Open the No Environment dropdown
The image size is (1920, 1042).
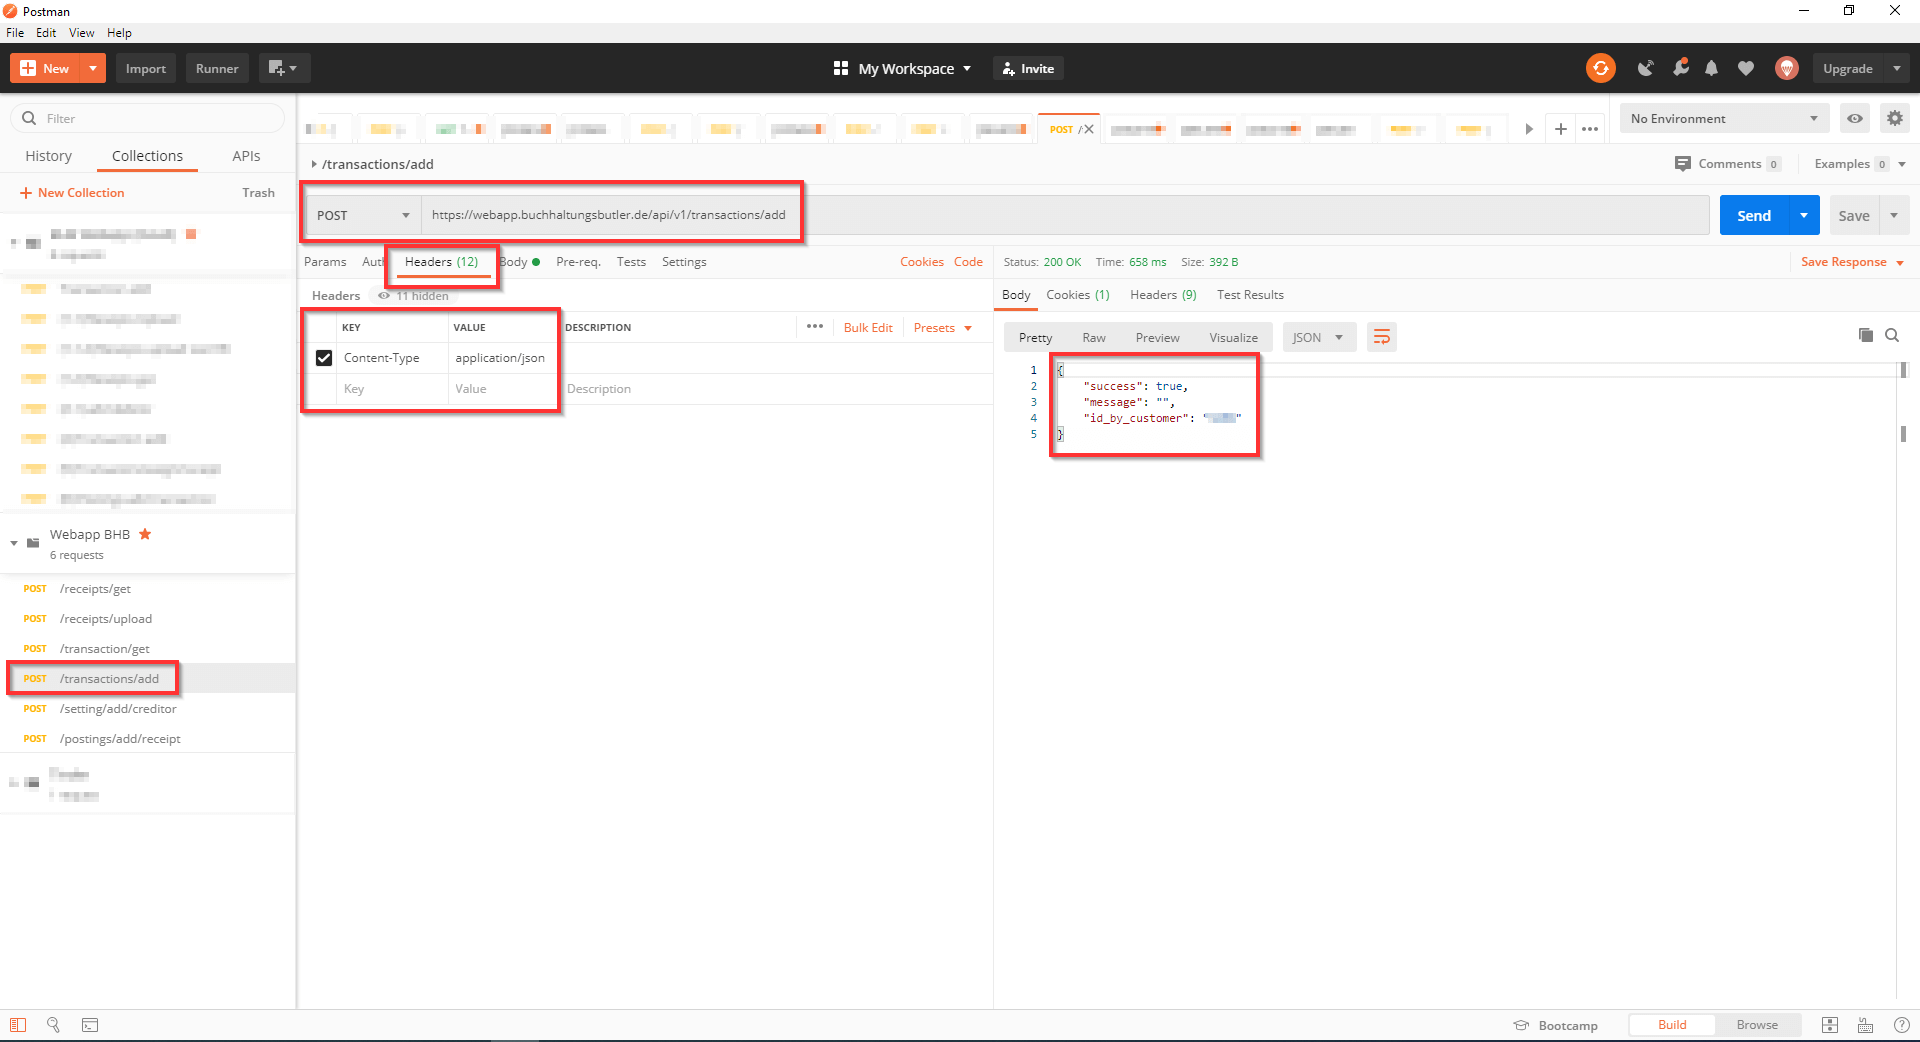pyautogui.click(x=1723, y=118)
